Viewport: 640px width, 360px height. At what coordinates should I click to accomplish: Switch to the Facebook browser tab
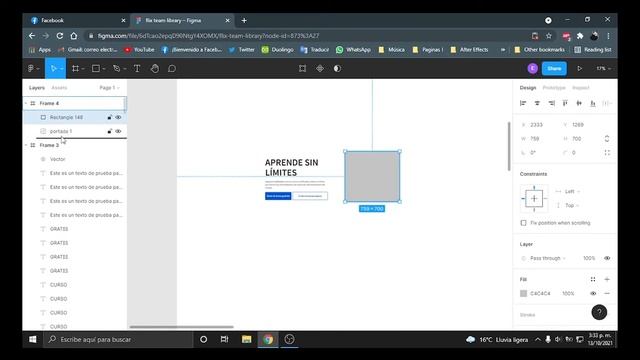click(x=77, y=20)
